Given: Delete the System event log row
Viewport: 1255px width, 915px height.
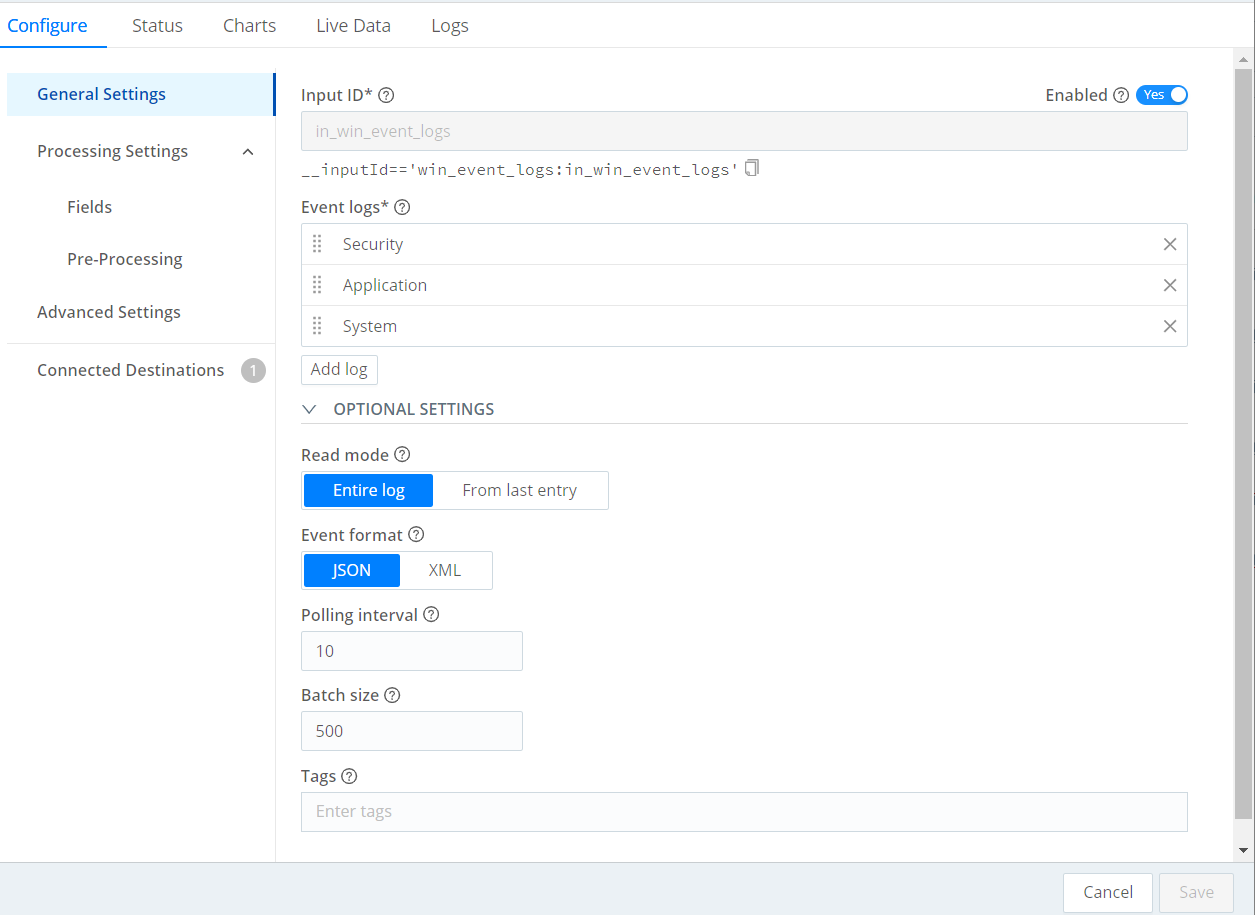Looking at the screenshot, I should [1169, 326].
